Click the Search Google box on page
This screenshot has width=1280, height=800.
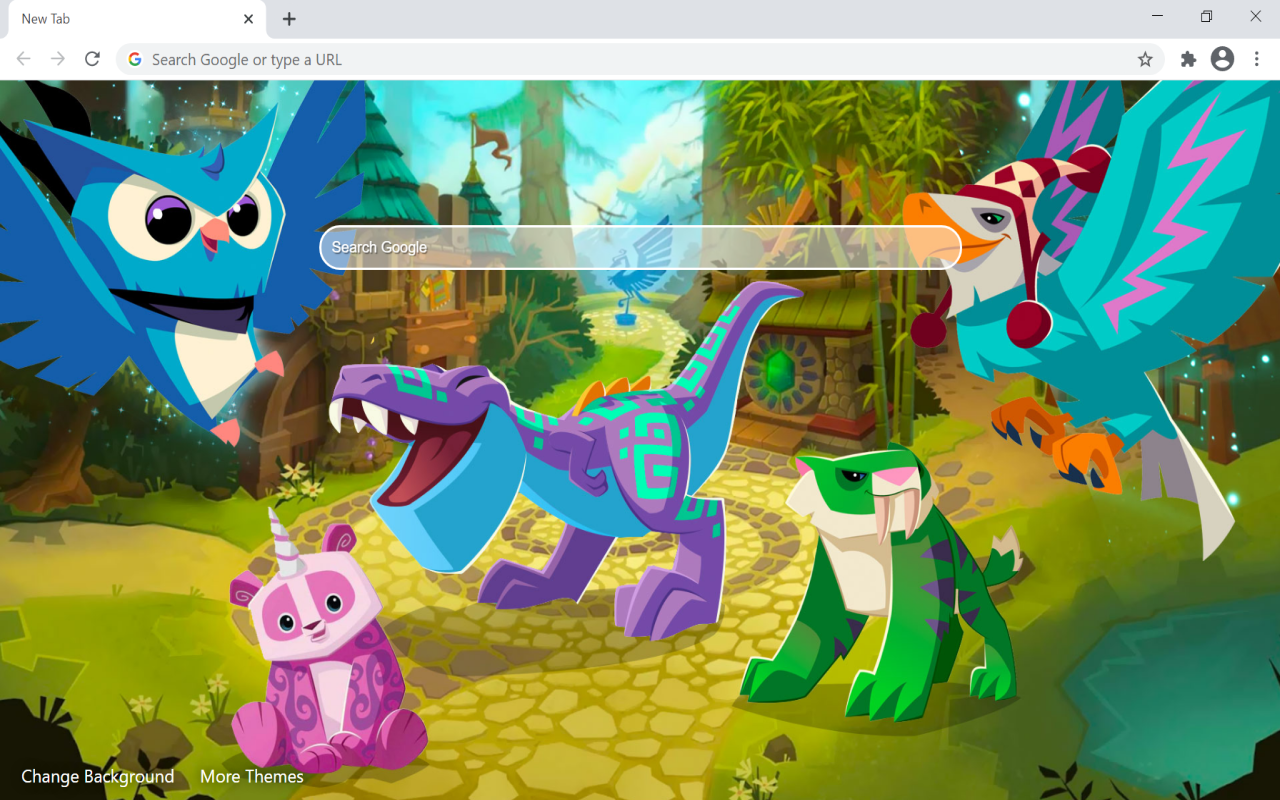pyautogui.click(x=640, y=247)
